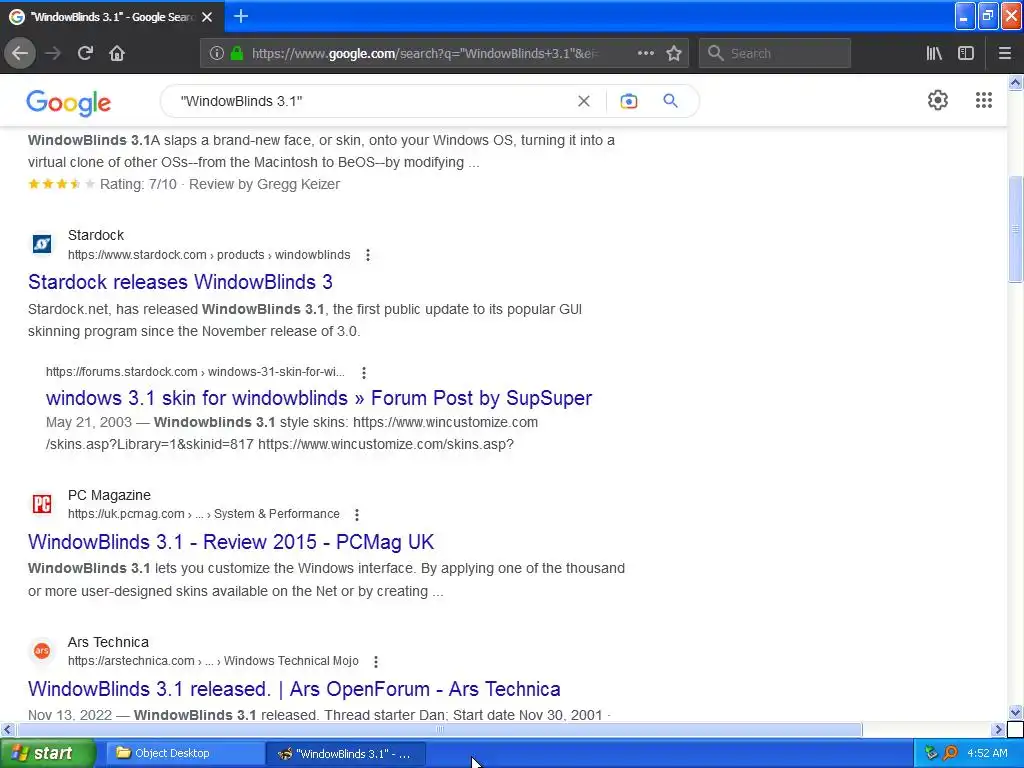The height and width of the screenshot is (768, 1024).
Task: Open the Firefox hamburger menu
Action: (1004, 53)
